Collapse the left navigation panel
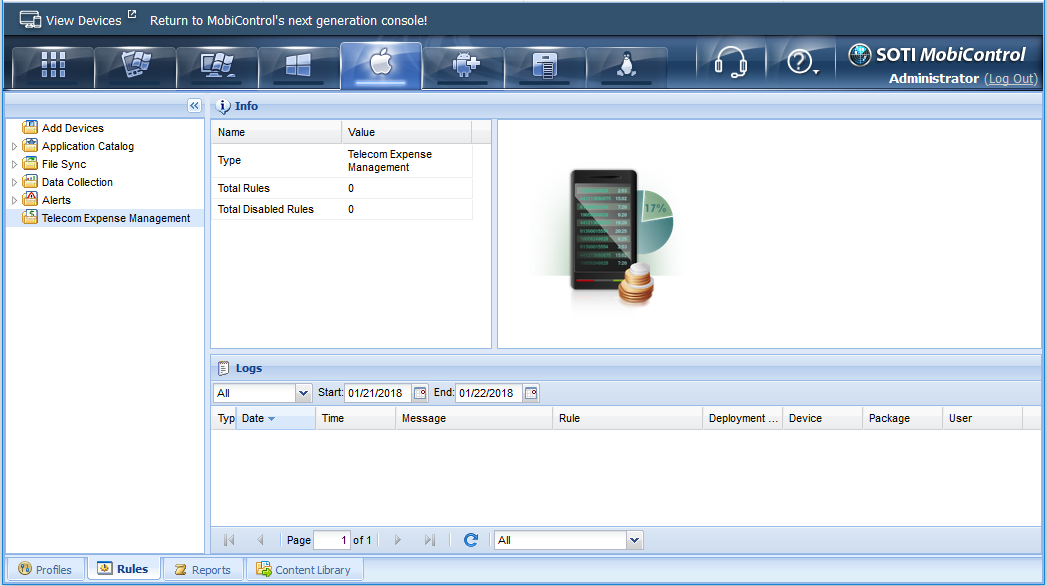The image size is (1047, 586). tap(195, 106)
